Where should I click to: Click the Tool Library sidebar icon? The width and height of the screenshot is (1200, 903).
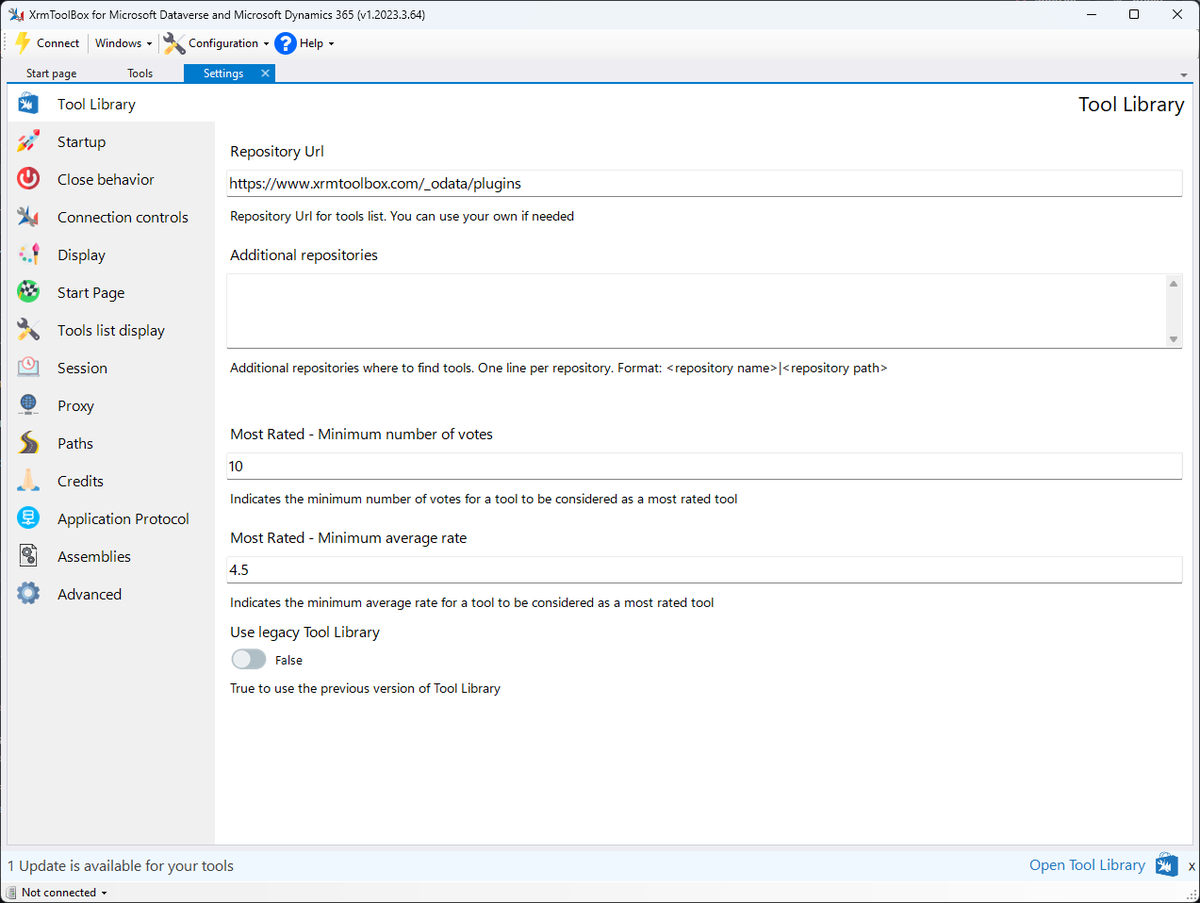28,104
